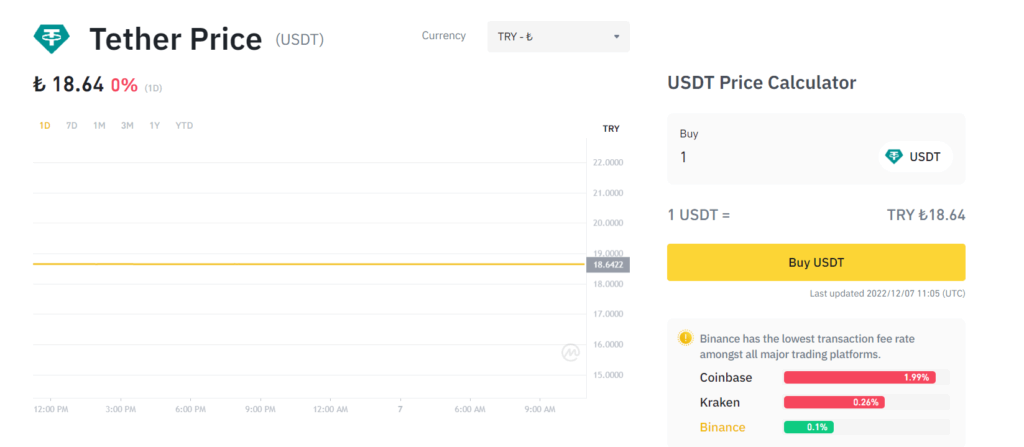The height and width of the screenshot is (447, 1024).
Task: Click the dropdown arrow in the currency selector
Action: (616, 37)
